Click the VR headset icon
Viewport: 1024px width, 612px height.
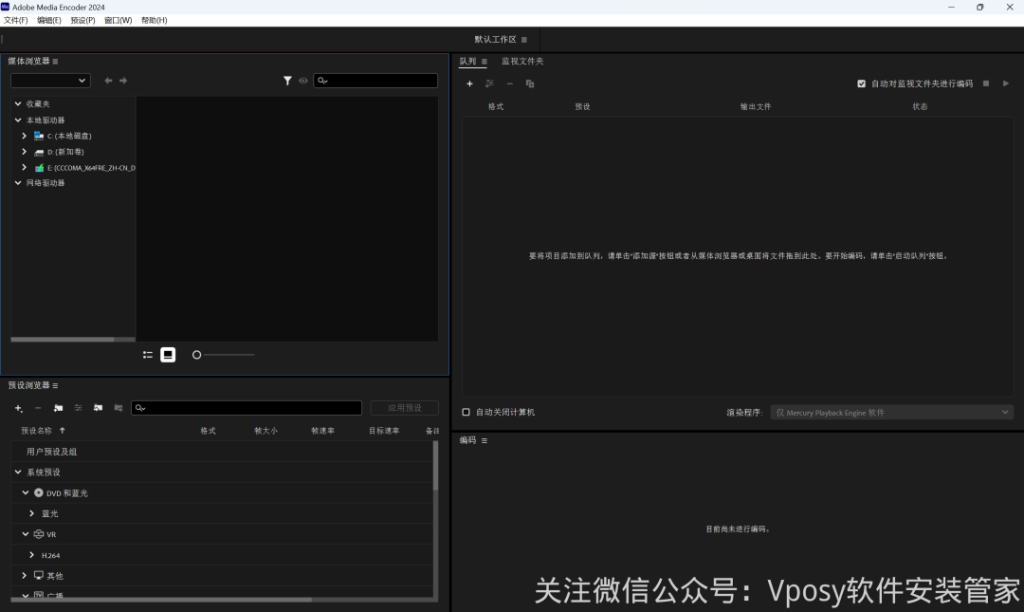(x=39, y=534)
